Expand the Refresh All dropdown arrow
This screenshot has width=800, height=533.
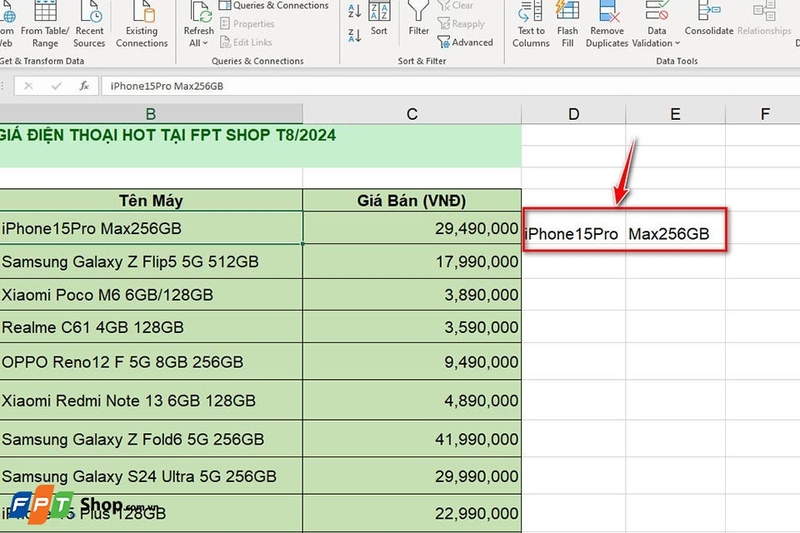tap(205, 43)
